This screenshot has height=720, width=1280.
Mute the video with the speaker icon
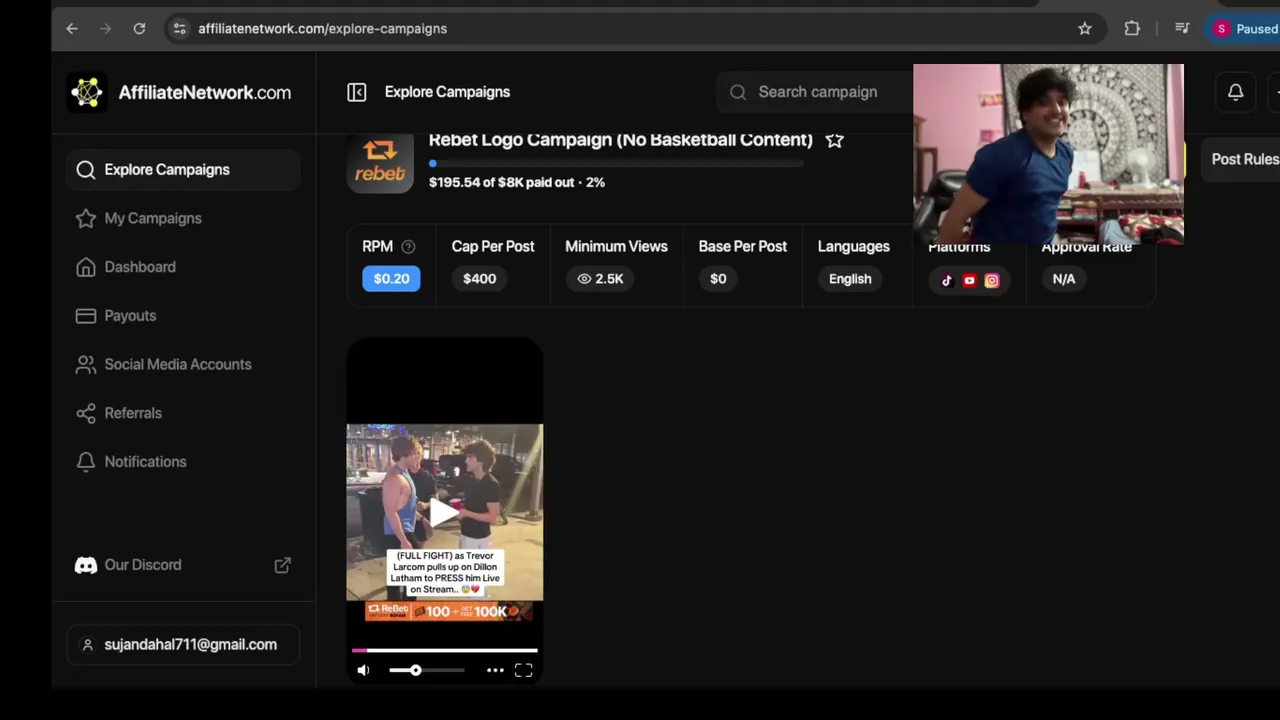click(x=364, y=670)
